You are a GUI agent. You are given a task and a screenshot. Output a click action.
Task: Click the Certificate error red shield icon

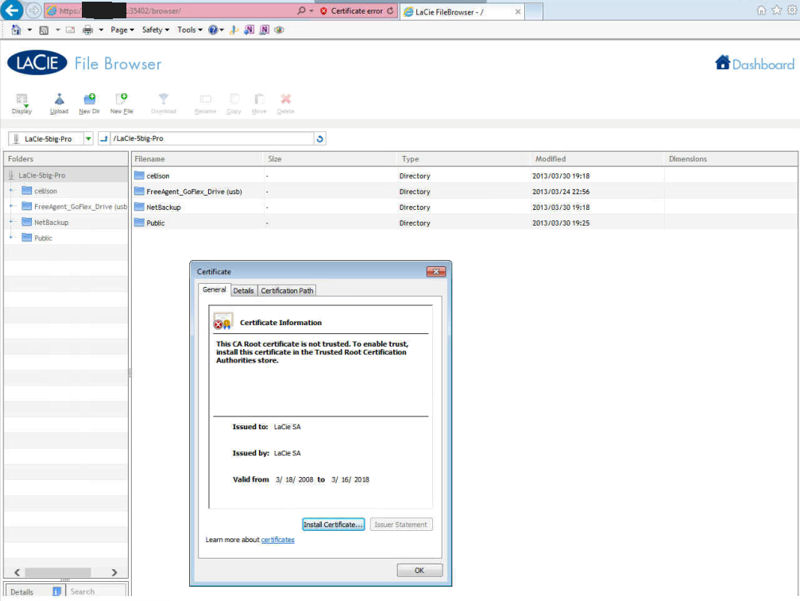click(323, 11)
